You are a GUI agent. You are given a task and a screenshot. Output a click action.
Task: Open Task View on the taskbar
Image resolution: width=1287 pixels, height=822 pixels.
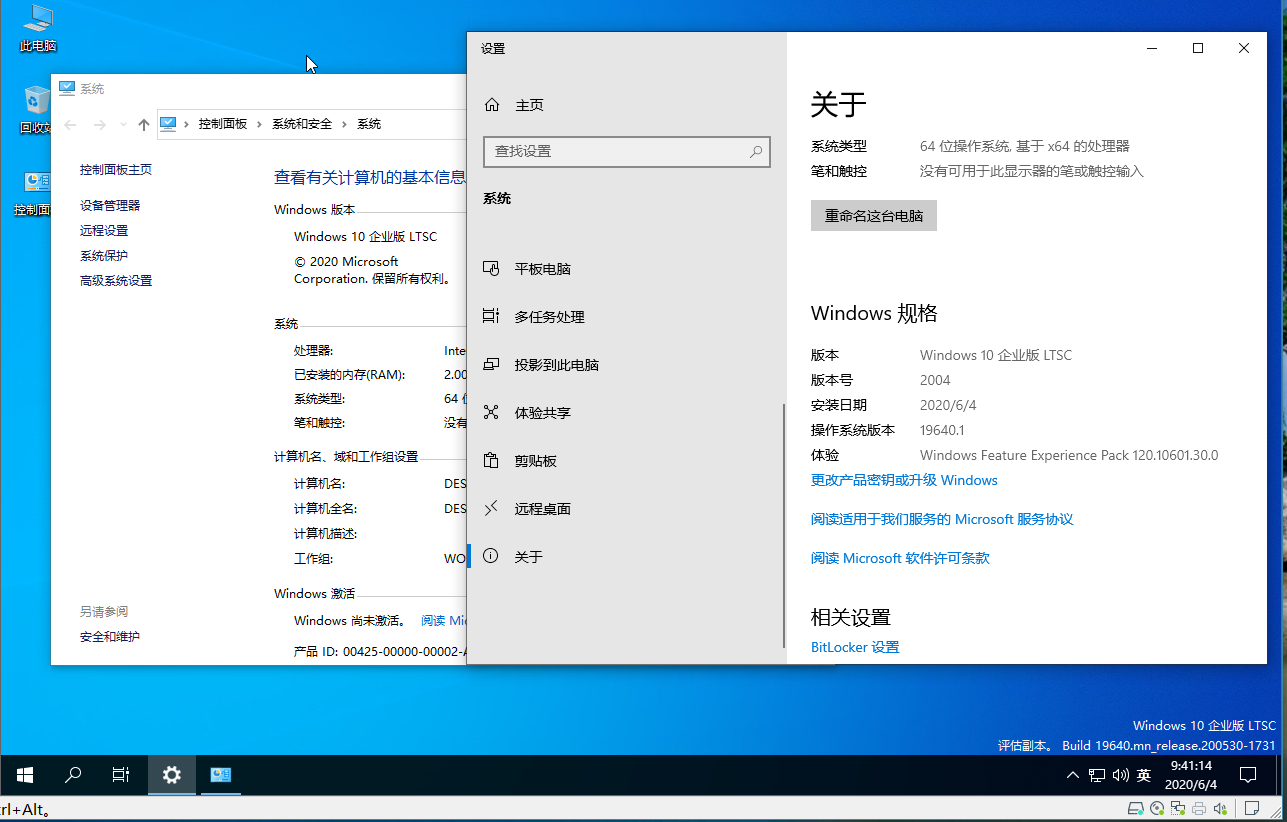coord(121,775)
